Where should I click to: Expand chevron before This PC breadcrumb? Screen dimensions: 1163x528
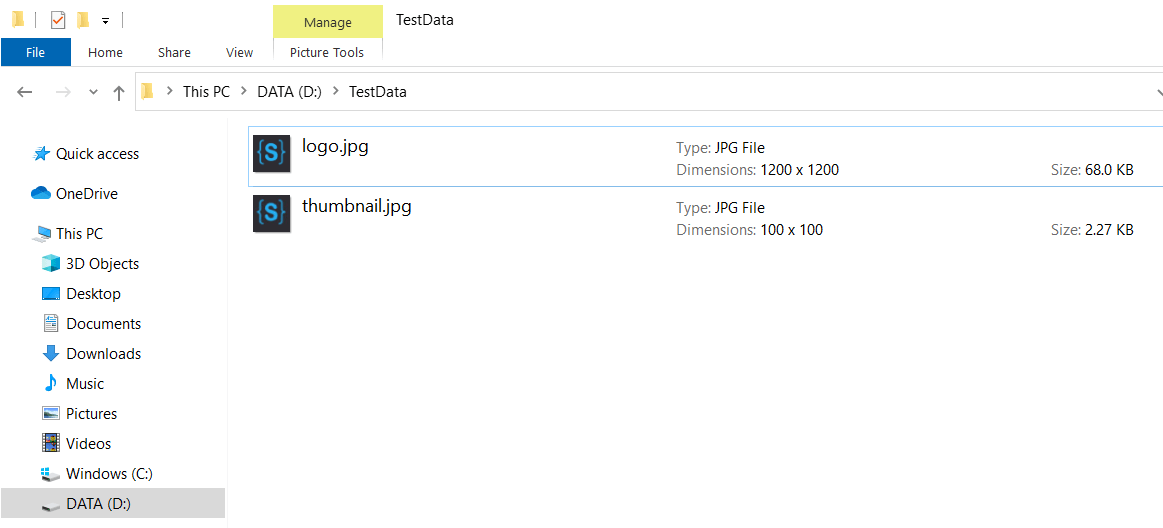click(170, 92)
